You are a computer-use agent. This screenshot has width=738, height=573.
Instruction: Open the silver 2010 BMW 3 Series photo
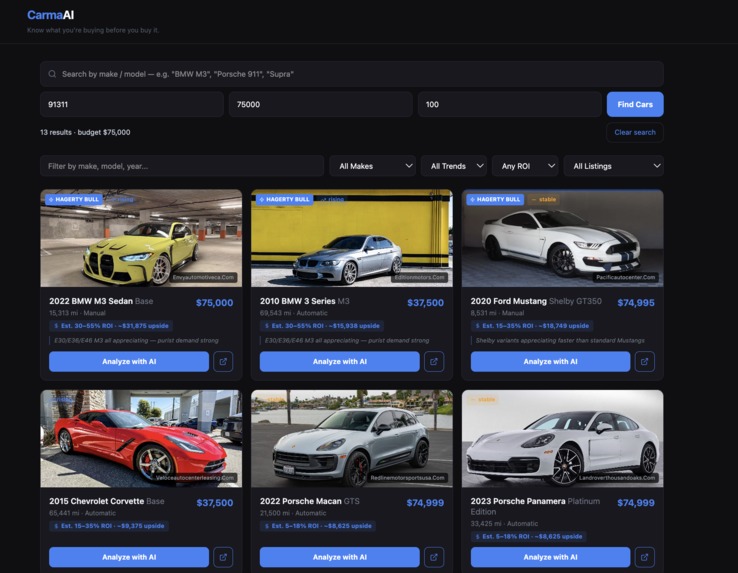point(352,238)
